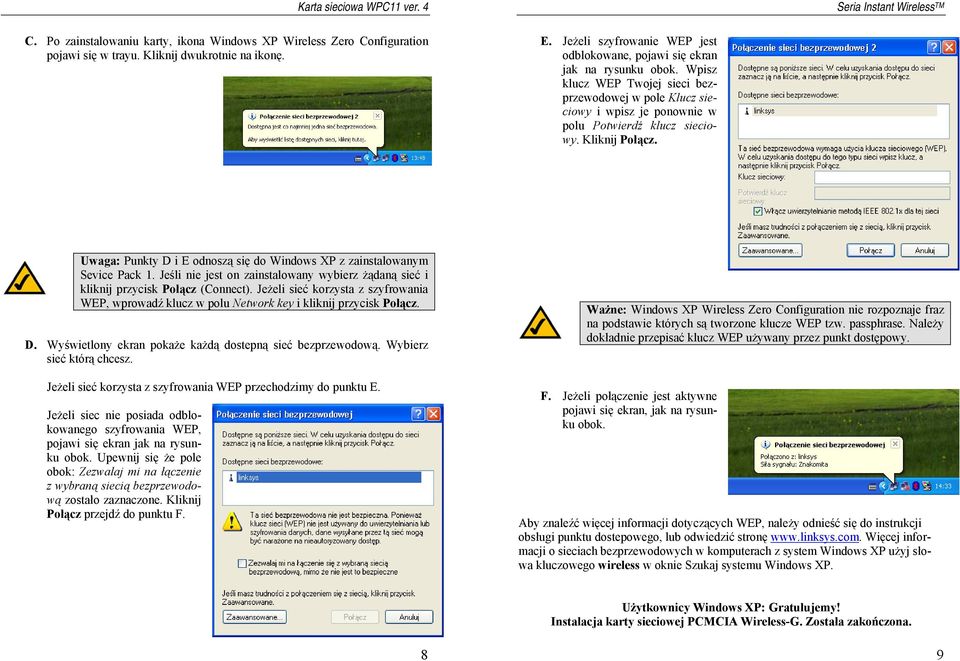This screenshot has height=661, width=960.
Task: Click the red round tray icon near the 14:33 clock
Action: point(916,487)
